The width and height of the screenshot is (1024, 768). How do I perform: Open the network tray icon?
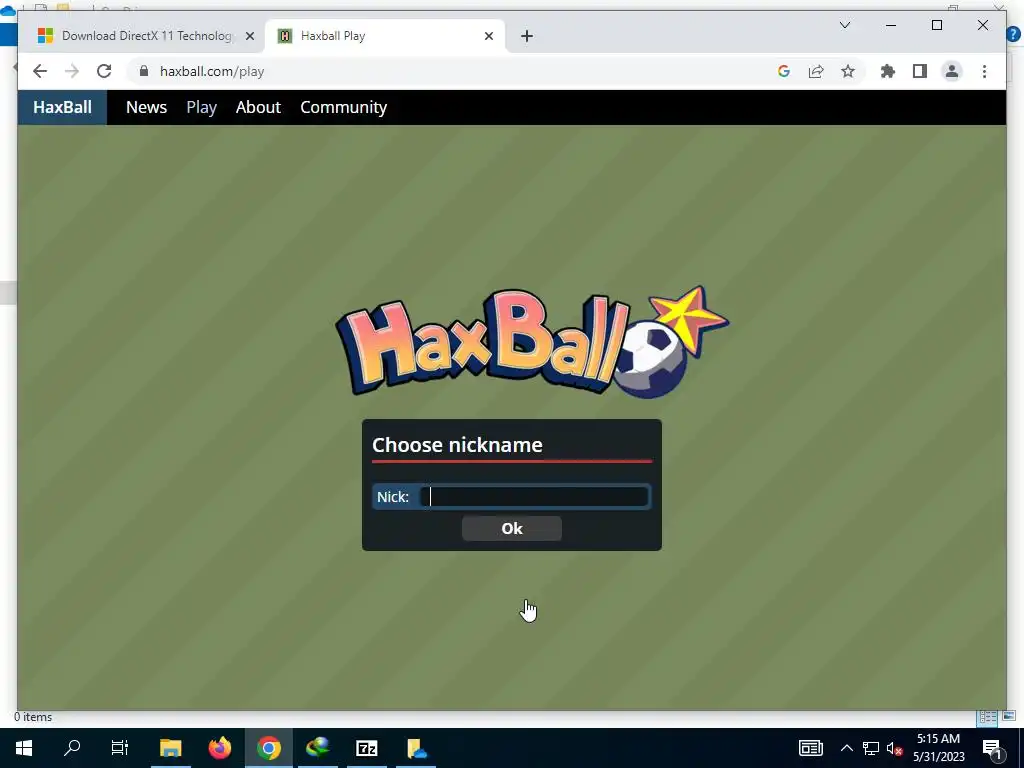(871, 748)
